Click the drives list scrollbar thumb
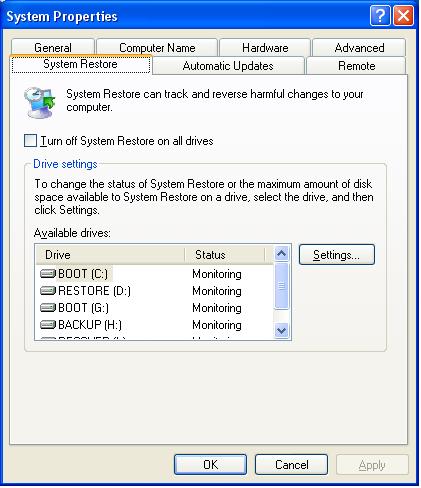The image size is (421, 488). [x=281, y=286]
